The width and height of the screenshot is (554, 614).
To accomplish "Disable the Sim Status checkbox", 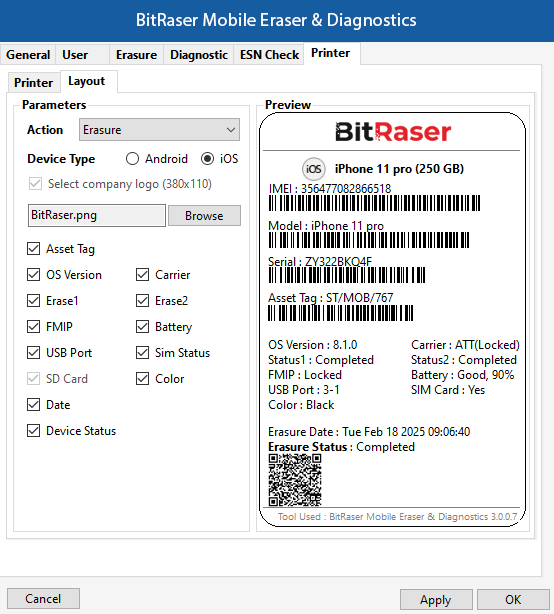I will pyautogui.click(x=143, y=352).
